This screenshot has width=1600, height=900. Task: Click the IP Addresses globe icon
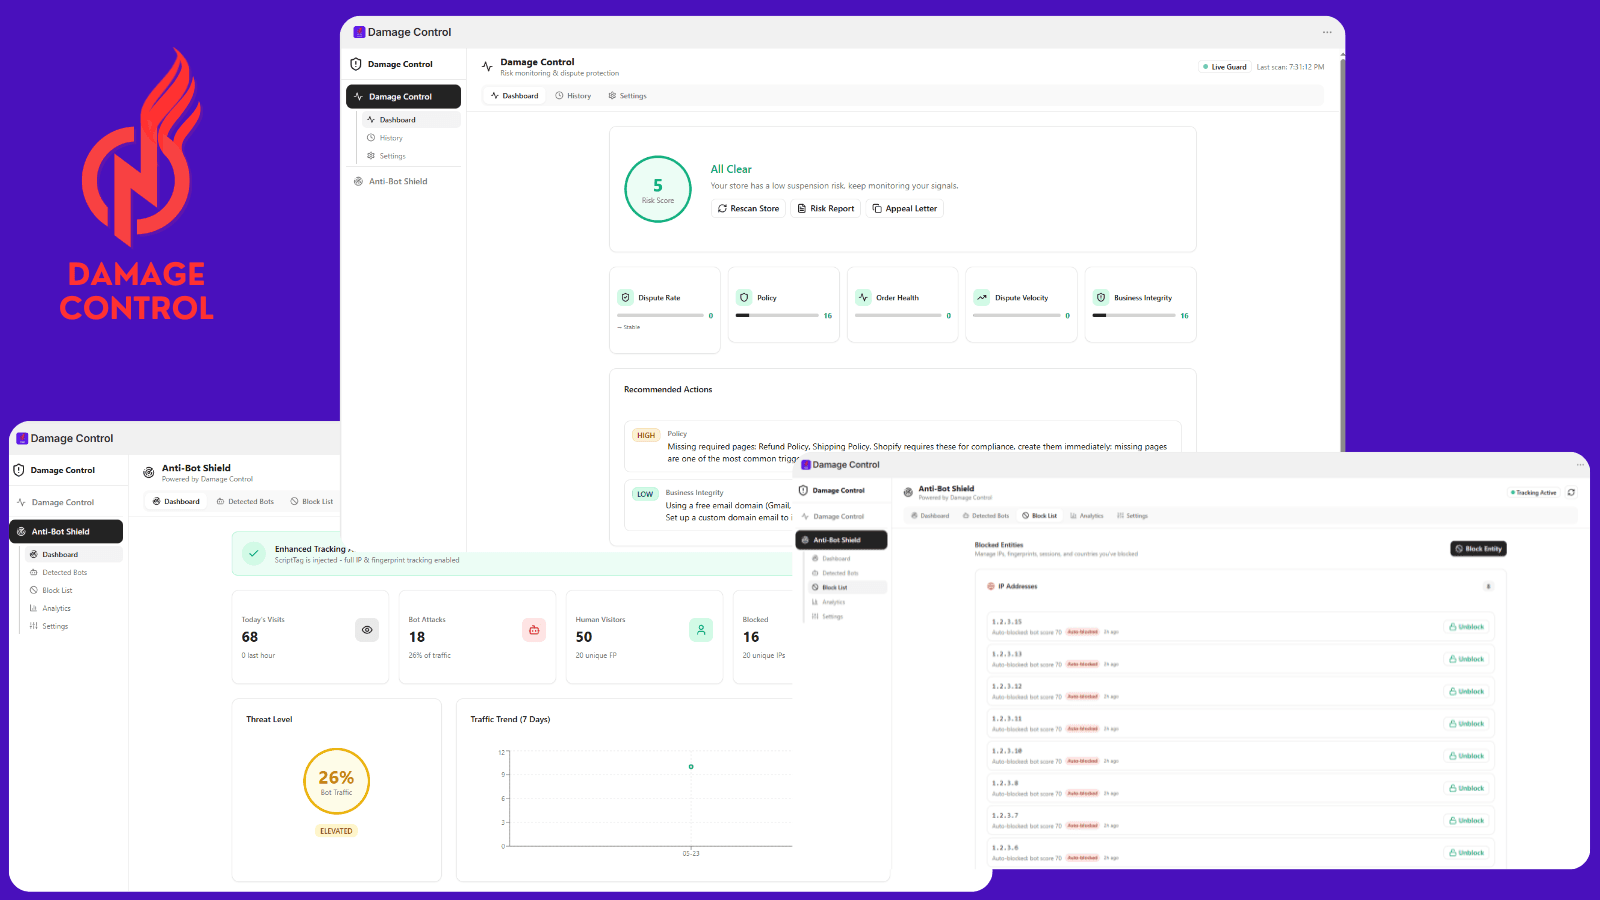click(991, 586)
